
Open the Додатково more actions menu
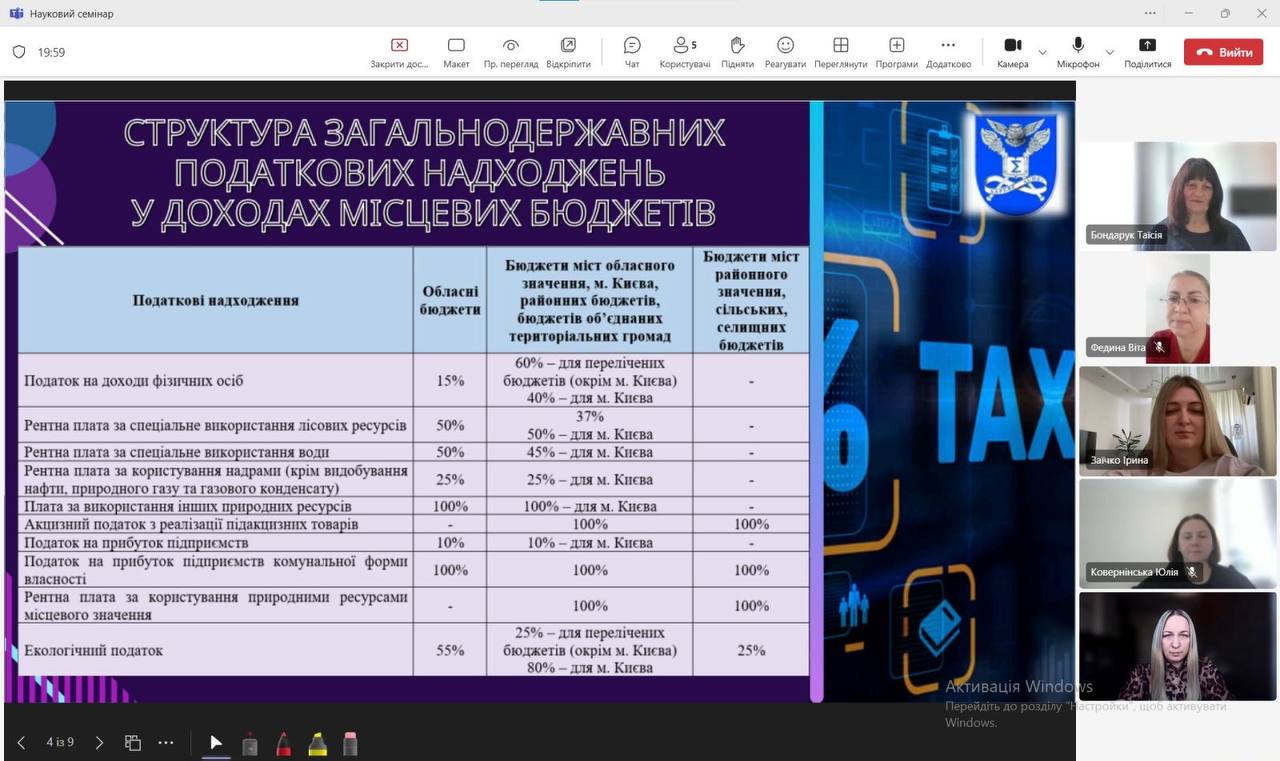pyautogui.click(x=948, y=51)
